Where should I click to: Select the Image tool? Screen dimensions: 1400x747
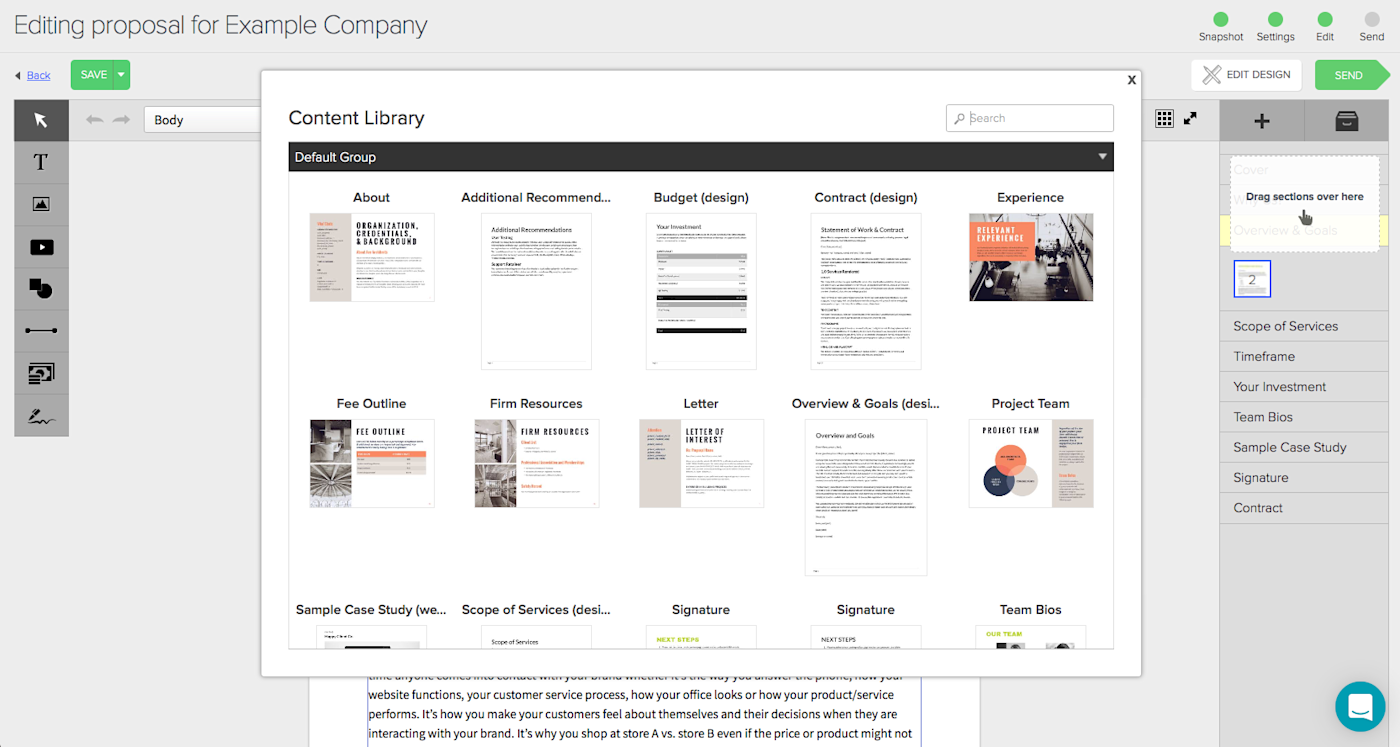tap(40, 204)
